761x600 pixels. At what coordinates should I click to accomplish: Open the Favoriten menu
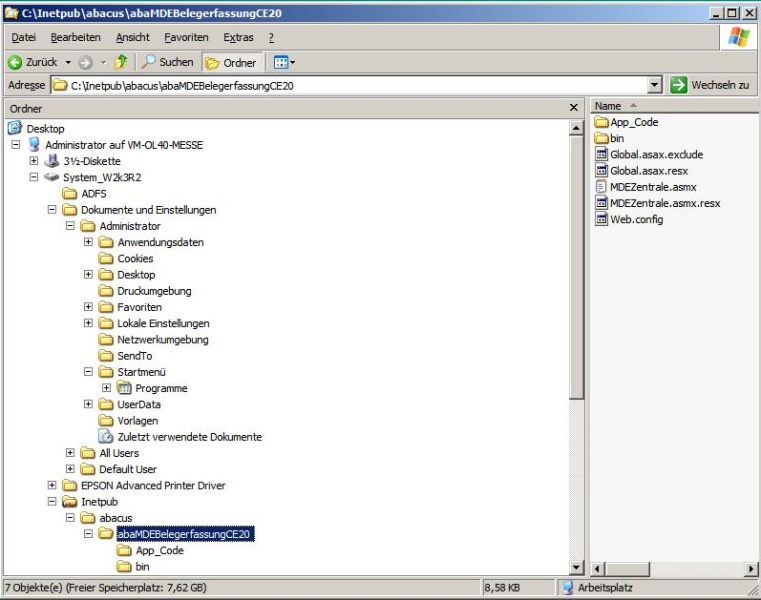tap(186, 37)
